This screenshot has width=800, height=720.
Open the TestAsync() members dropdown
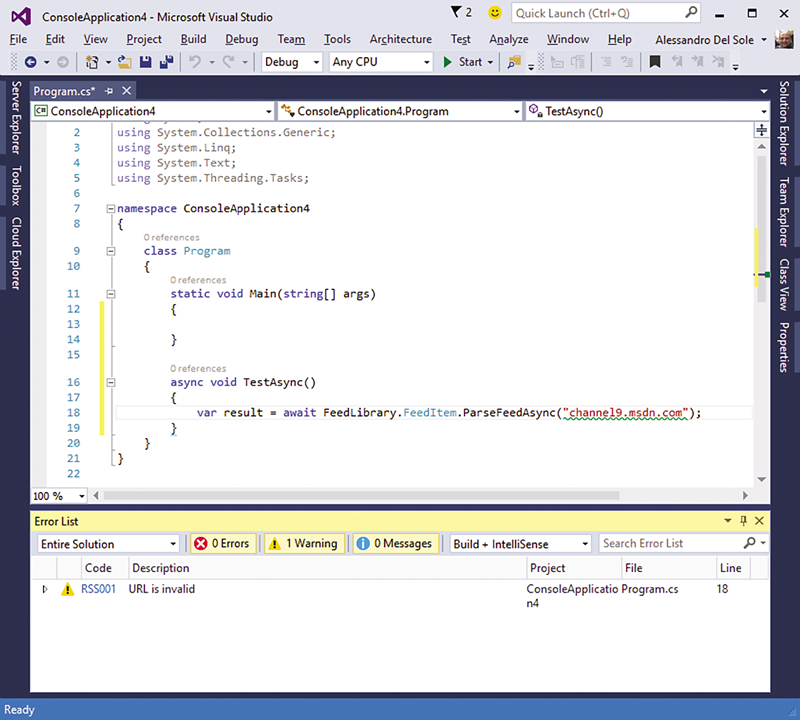pyautogui.click(x=647, y=111)
